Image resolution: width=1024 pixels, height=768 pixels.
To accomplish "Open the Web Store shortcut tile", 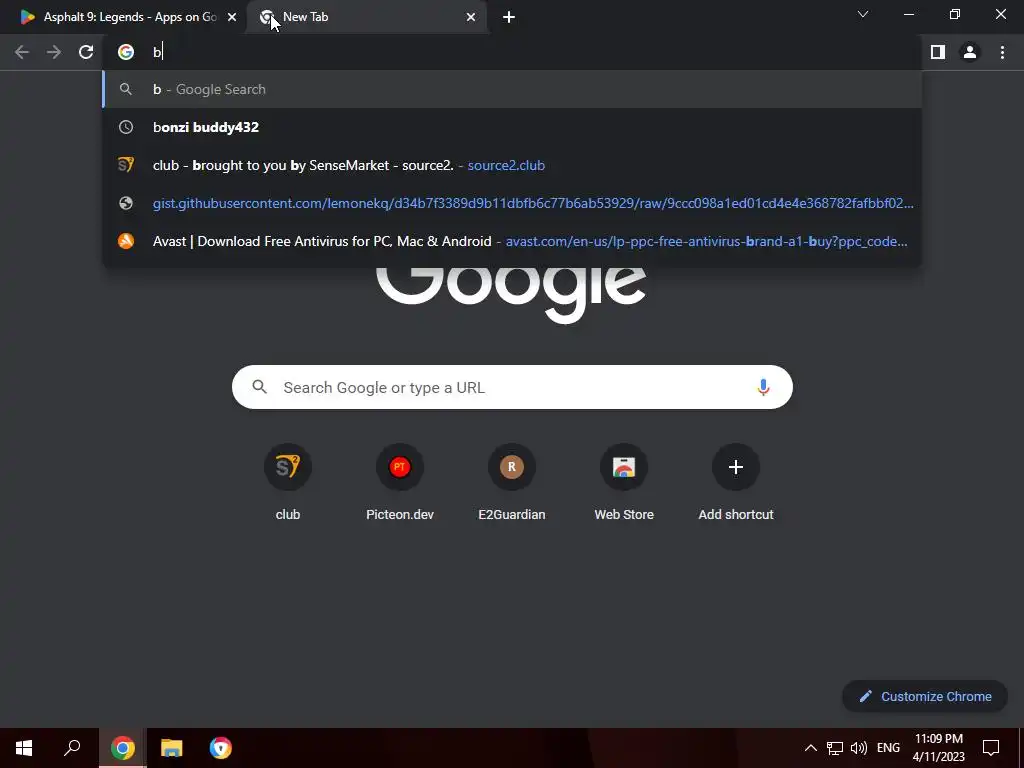I will click(624, 483).
